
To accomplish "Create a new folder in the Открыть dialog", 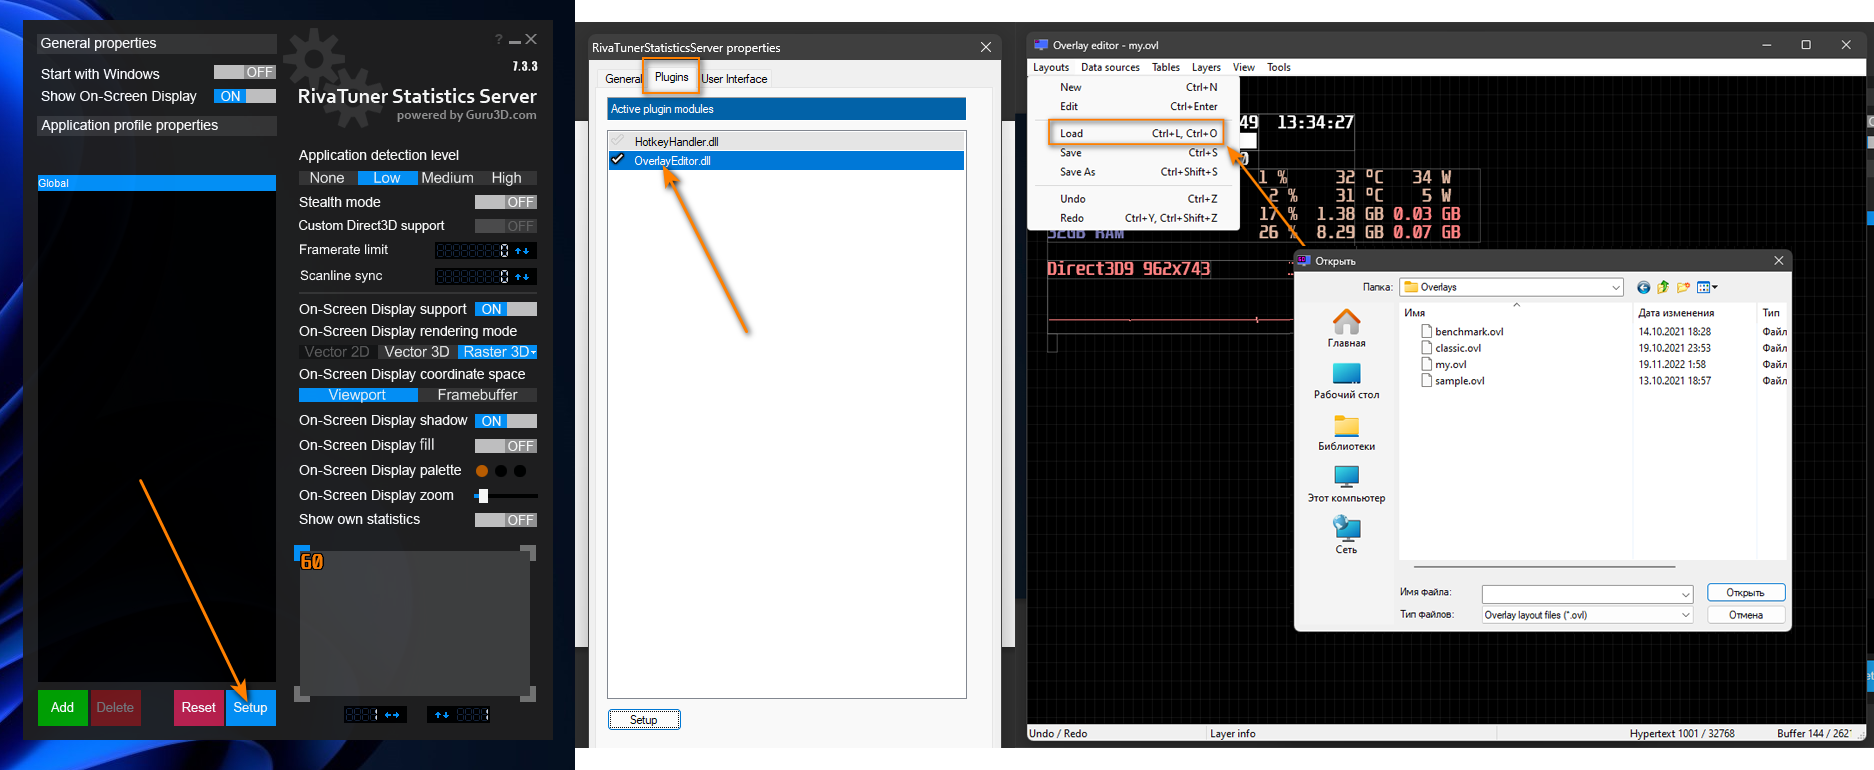I will (1684, 287).
